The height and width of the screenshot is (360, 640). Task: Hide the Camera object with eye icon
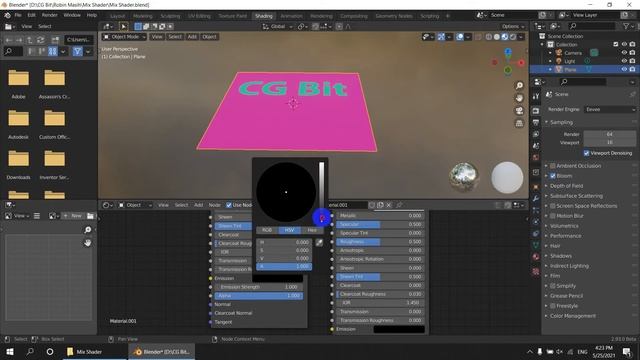[624, 53]
